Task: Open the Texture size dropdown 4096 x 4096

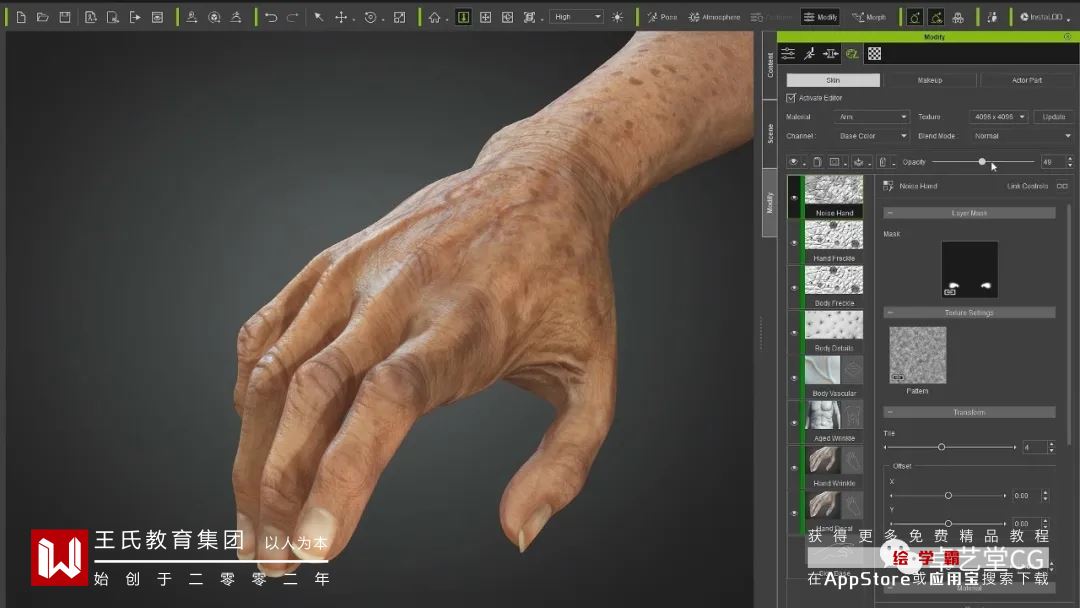Action: 998,117
